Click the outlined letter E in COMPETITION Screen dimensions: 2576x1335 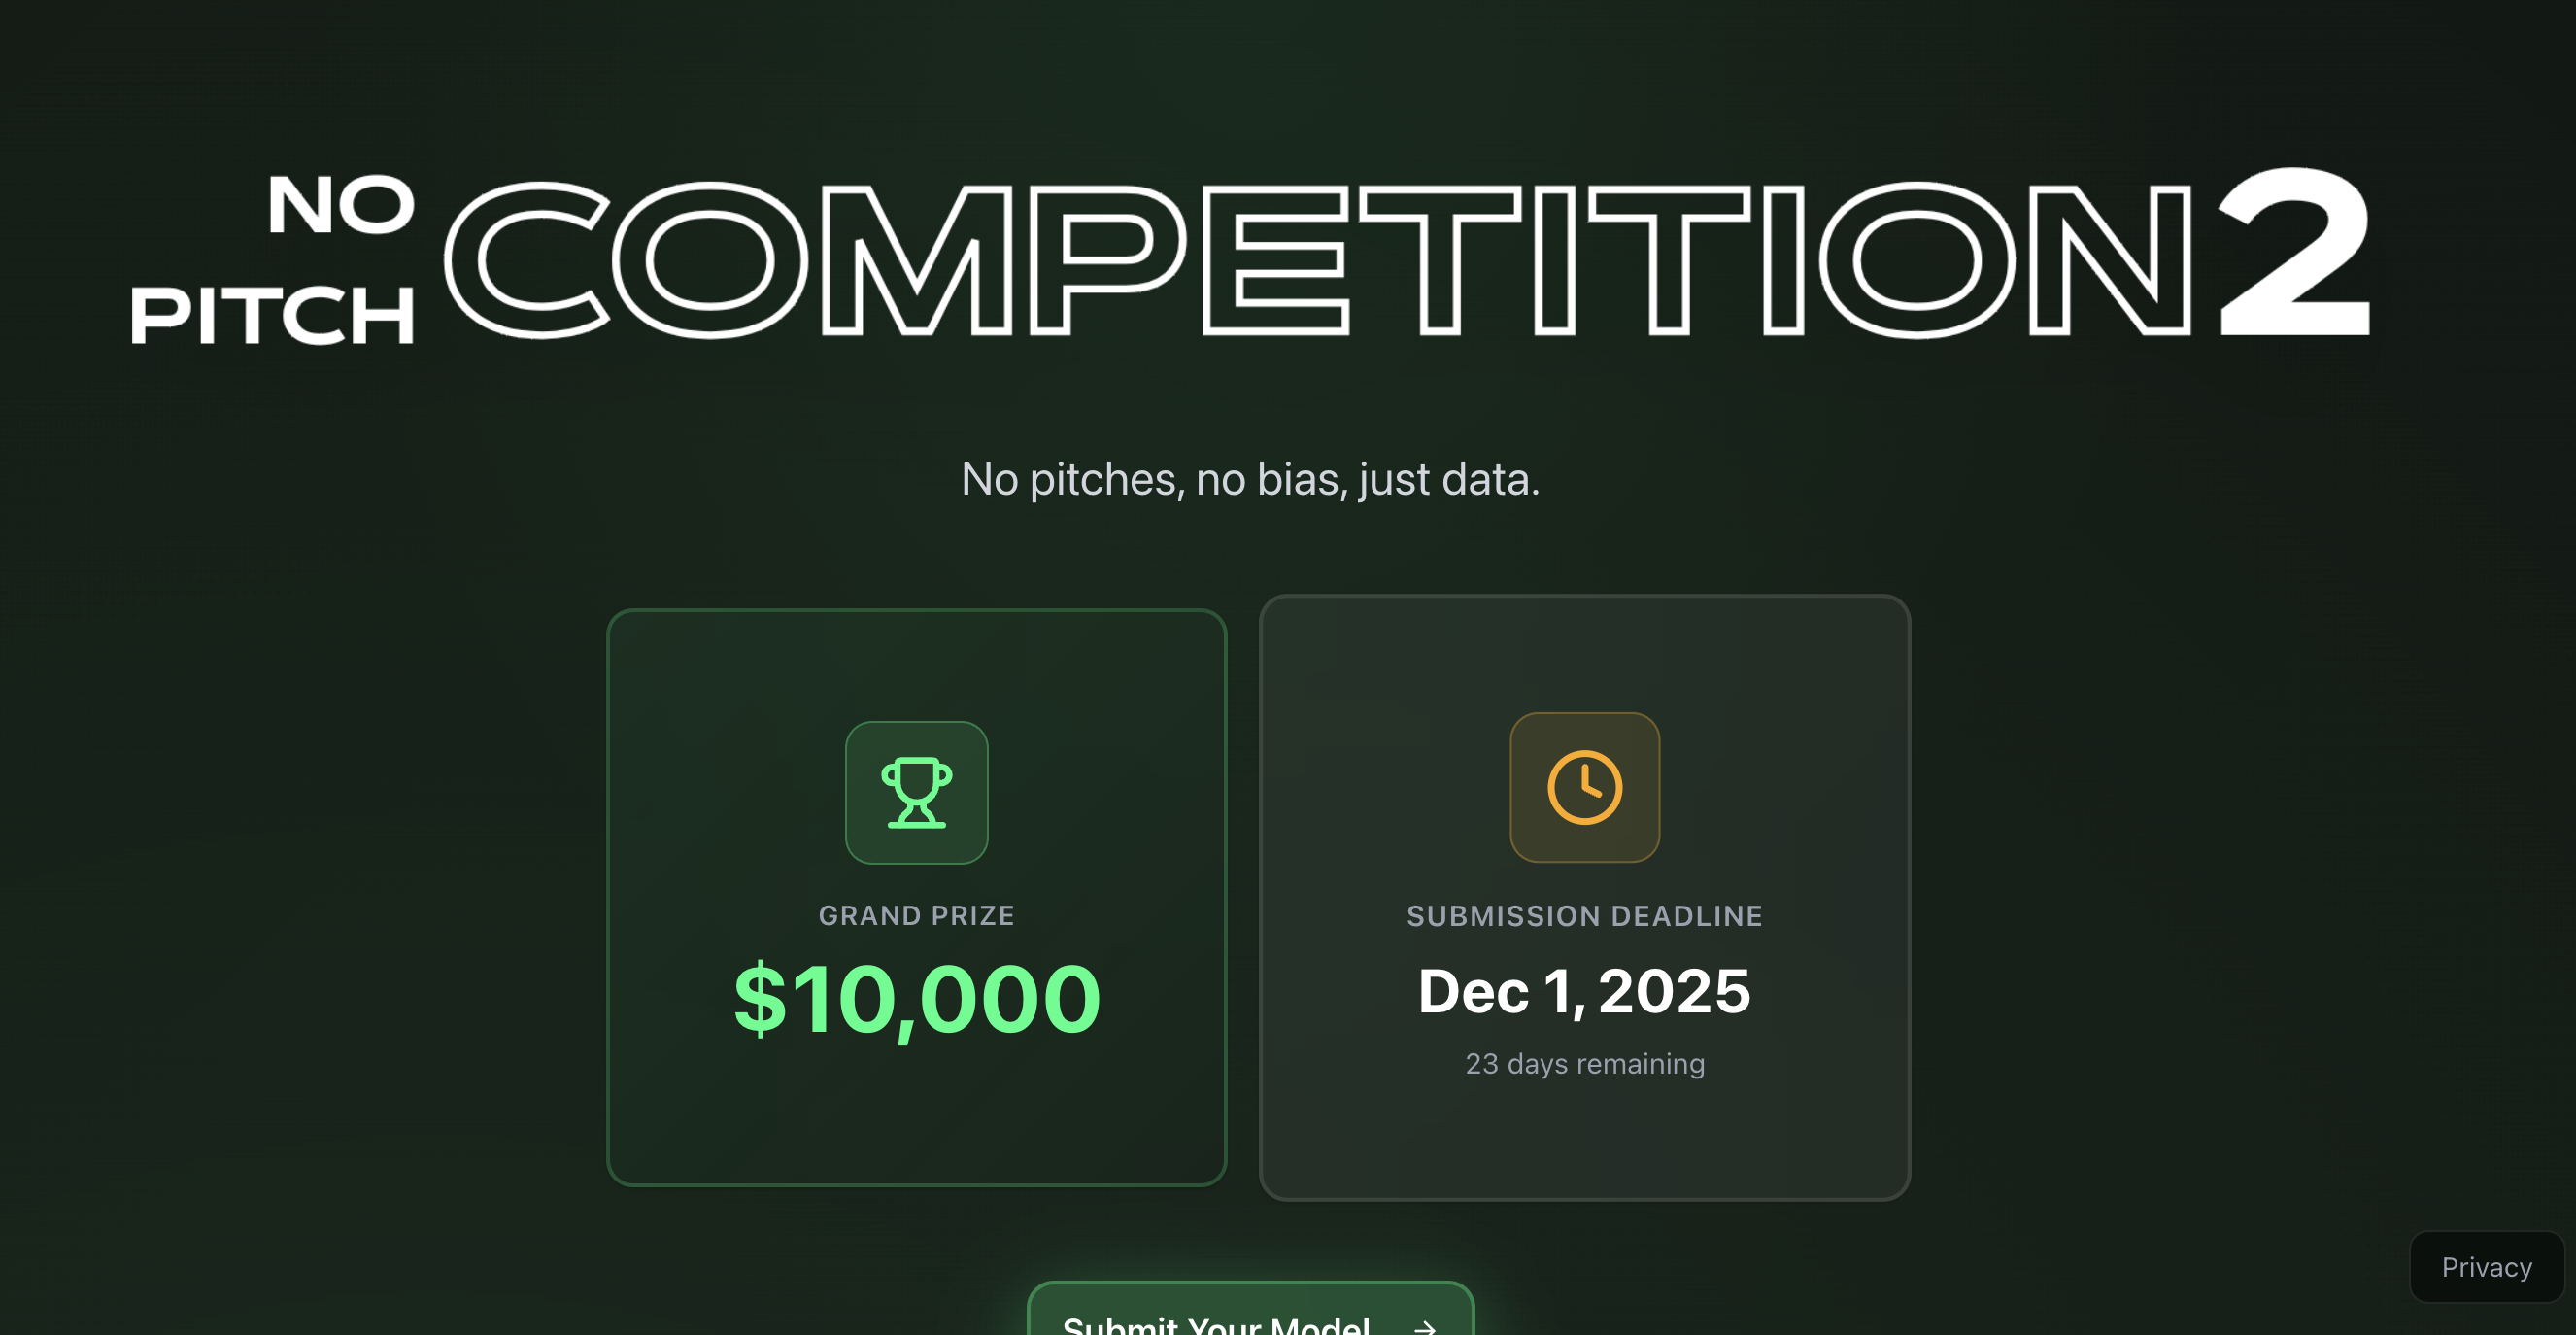[1275, 260]
